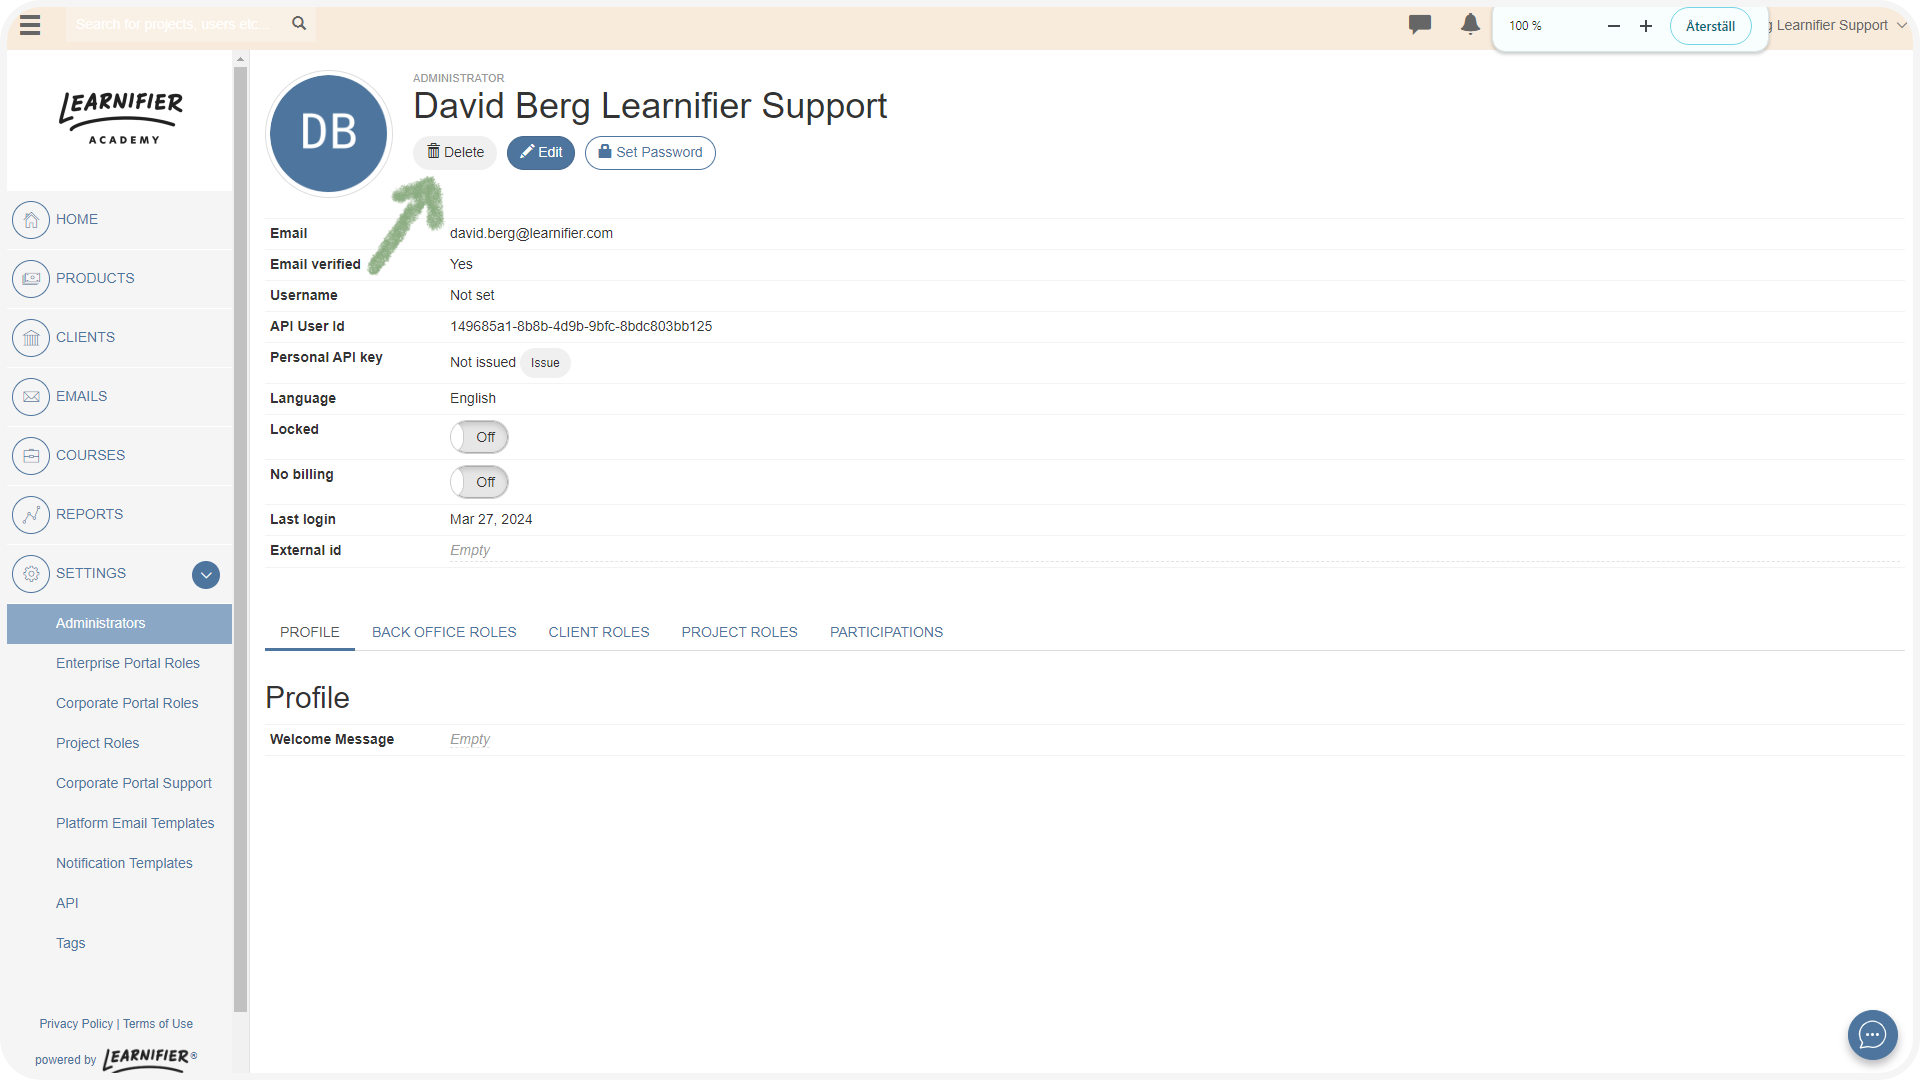Image resolution: width=1920 pixels, height=1080 pixels.
Task: Click the search magnifier icon
Action: 299,23
